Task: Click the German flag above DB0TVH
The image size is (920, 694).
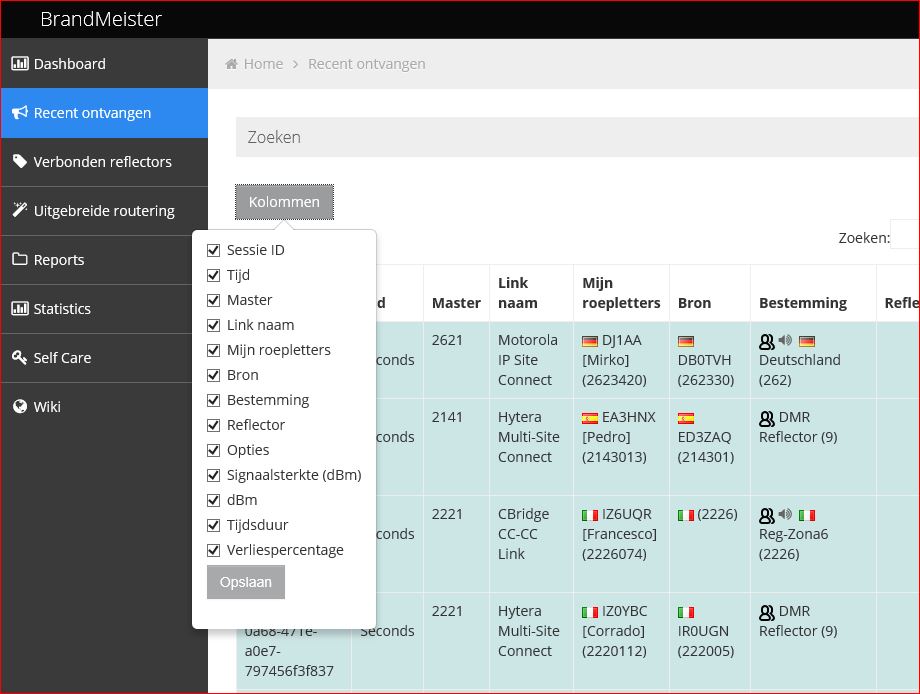Action: (685, 341)
